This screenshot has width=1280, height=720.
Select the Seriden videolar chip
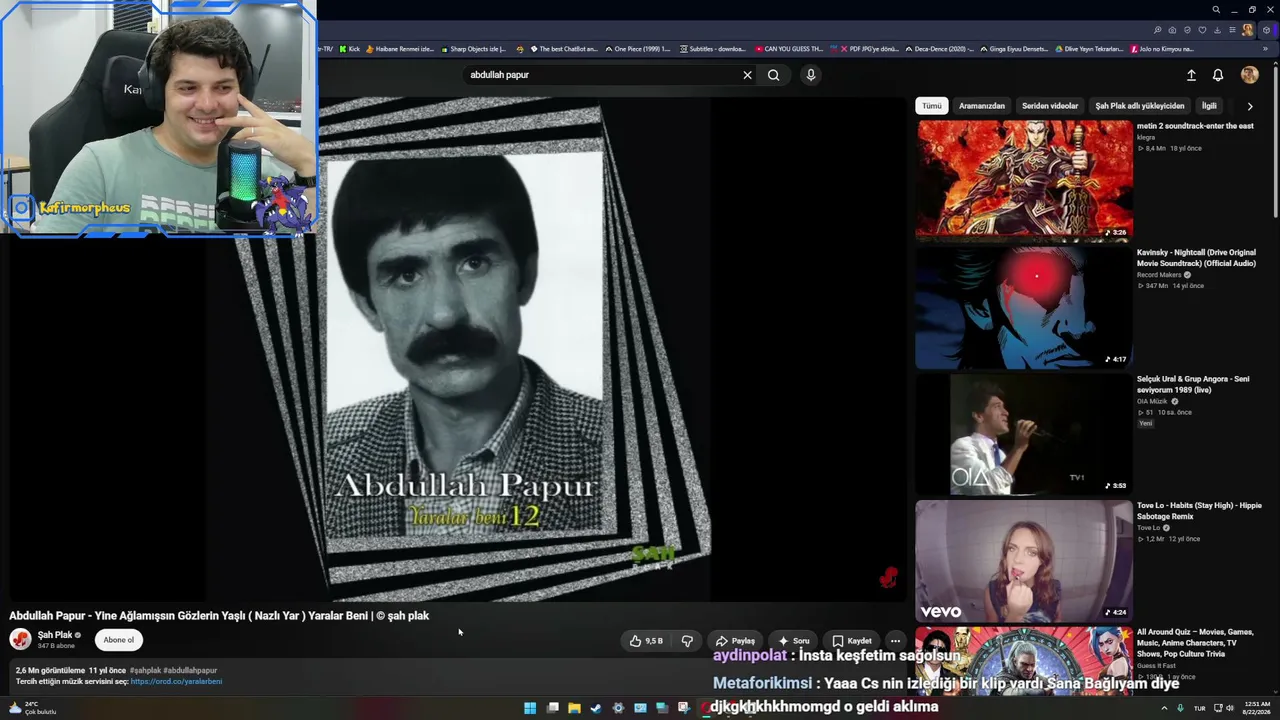[x=1050, y=106]
